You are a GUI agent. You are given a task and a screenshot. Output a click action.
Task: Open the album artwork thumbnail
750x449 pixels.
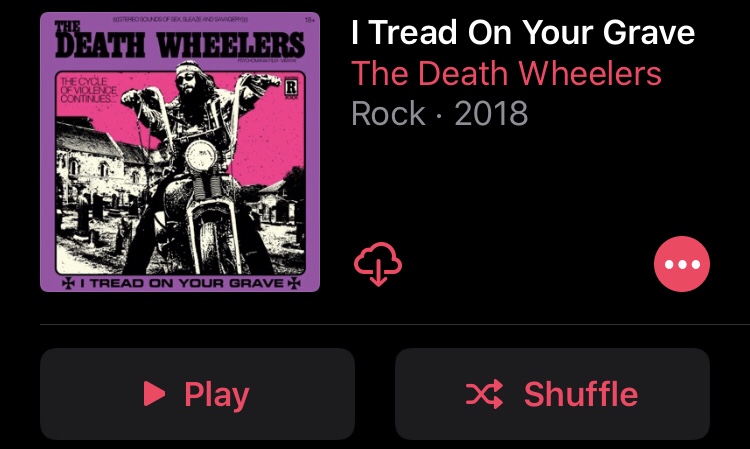click(180, 152)
